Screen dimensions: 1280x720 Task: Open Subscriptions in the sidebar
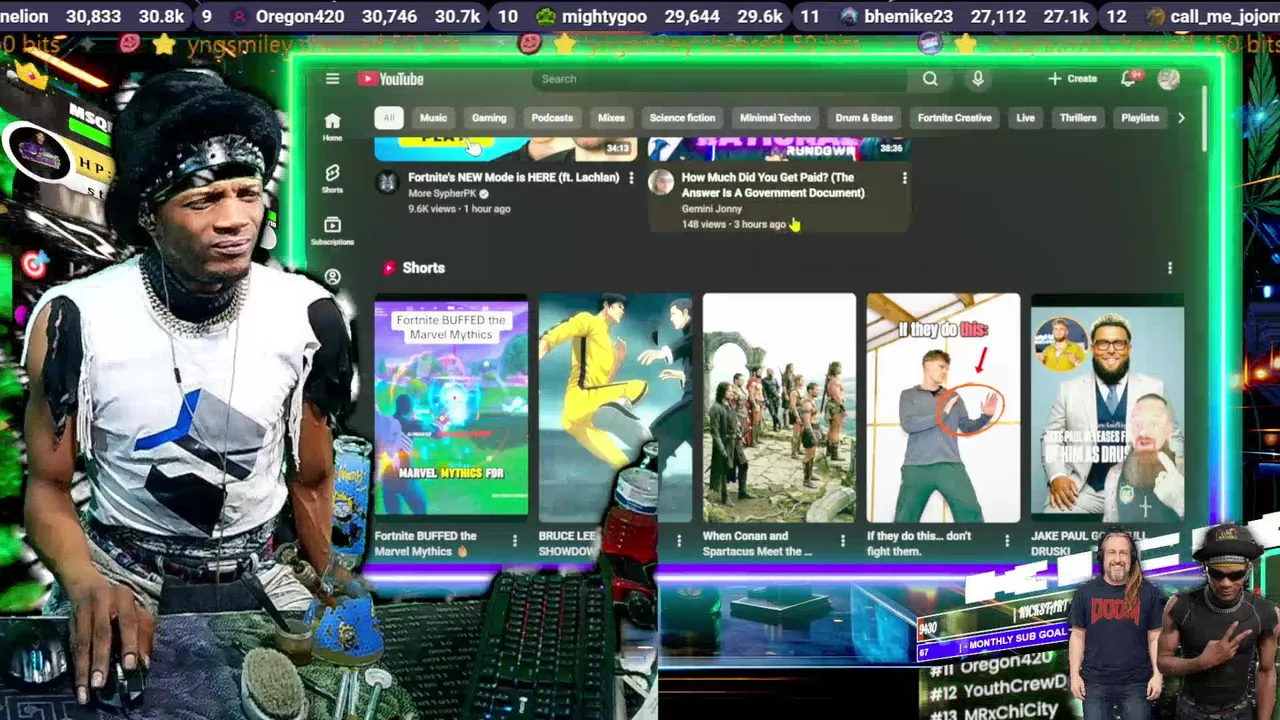(x=332, y=232)
